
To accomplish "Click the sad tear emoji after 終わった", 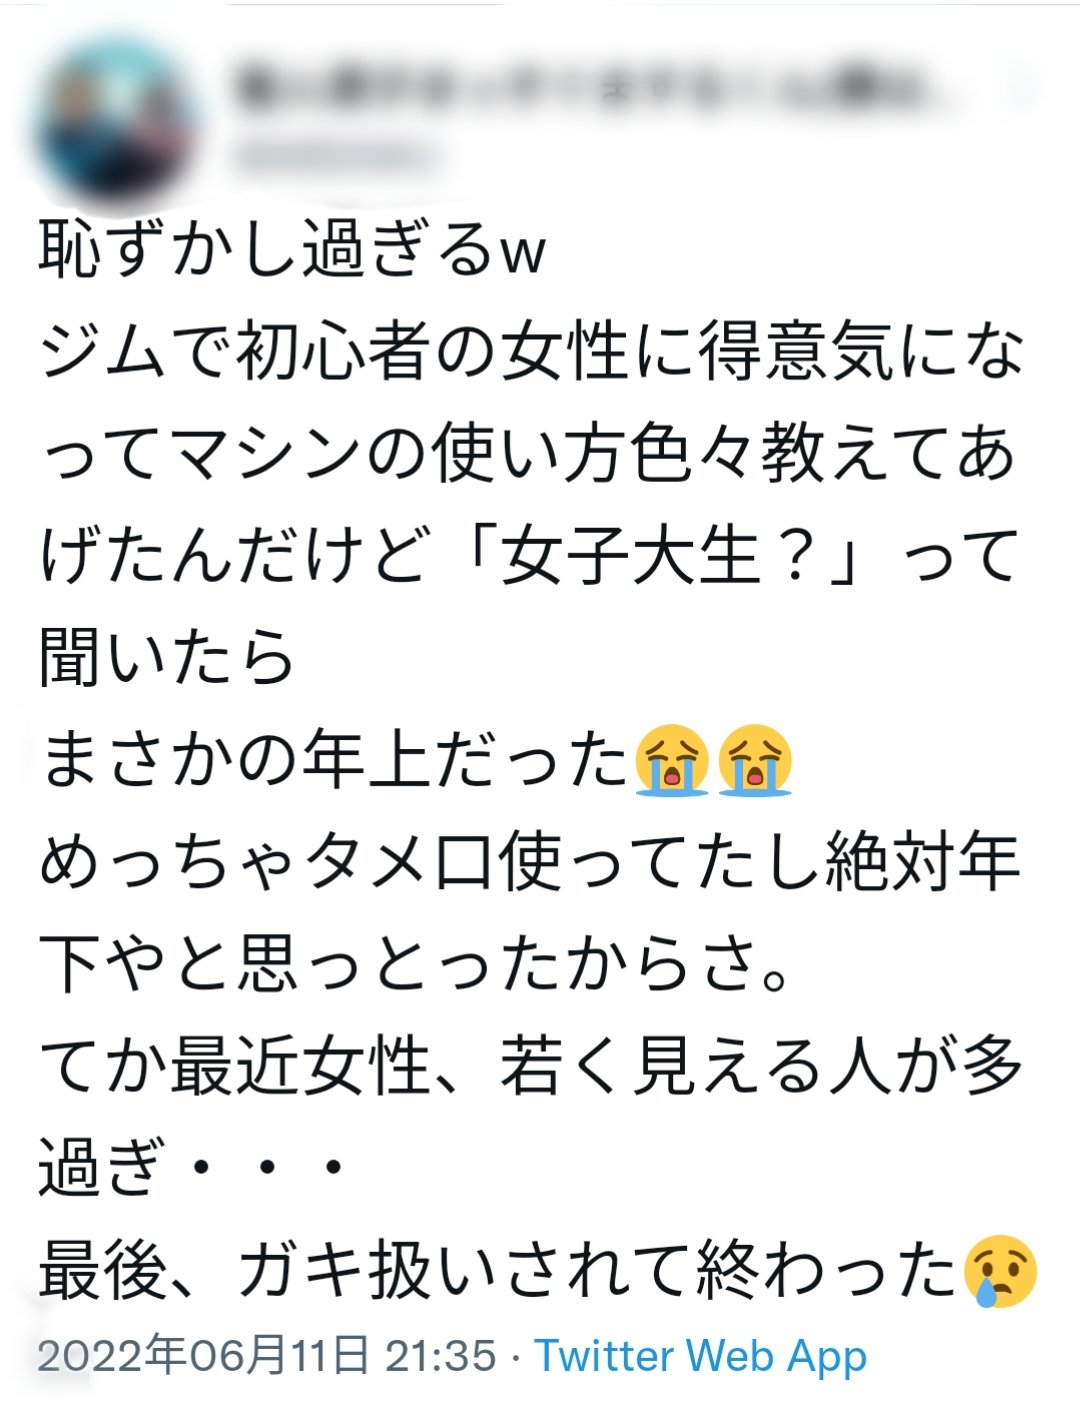I will [1000, 1271].
